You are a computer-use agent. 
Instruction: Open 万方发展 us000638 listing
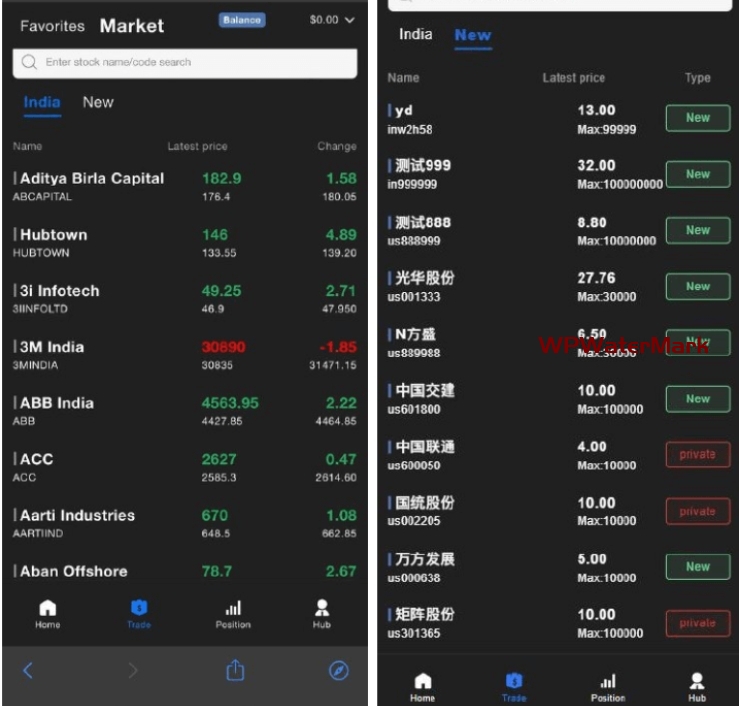558,567
